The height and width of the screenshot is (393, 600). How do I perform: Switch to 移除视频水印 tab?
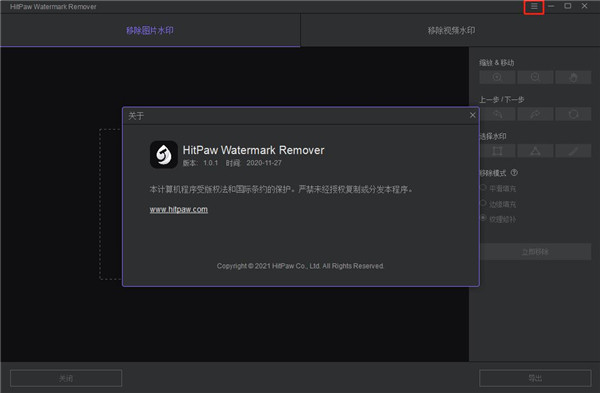tap(451, 31)
